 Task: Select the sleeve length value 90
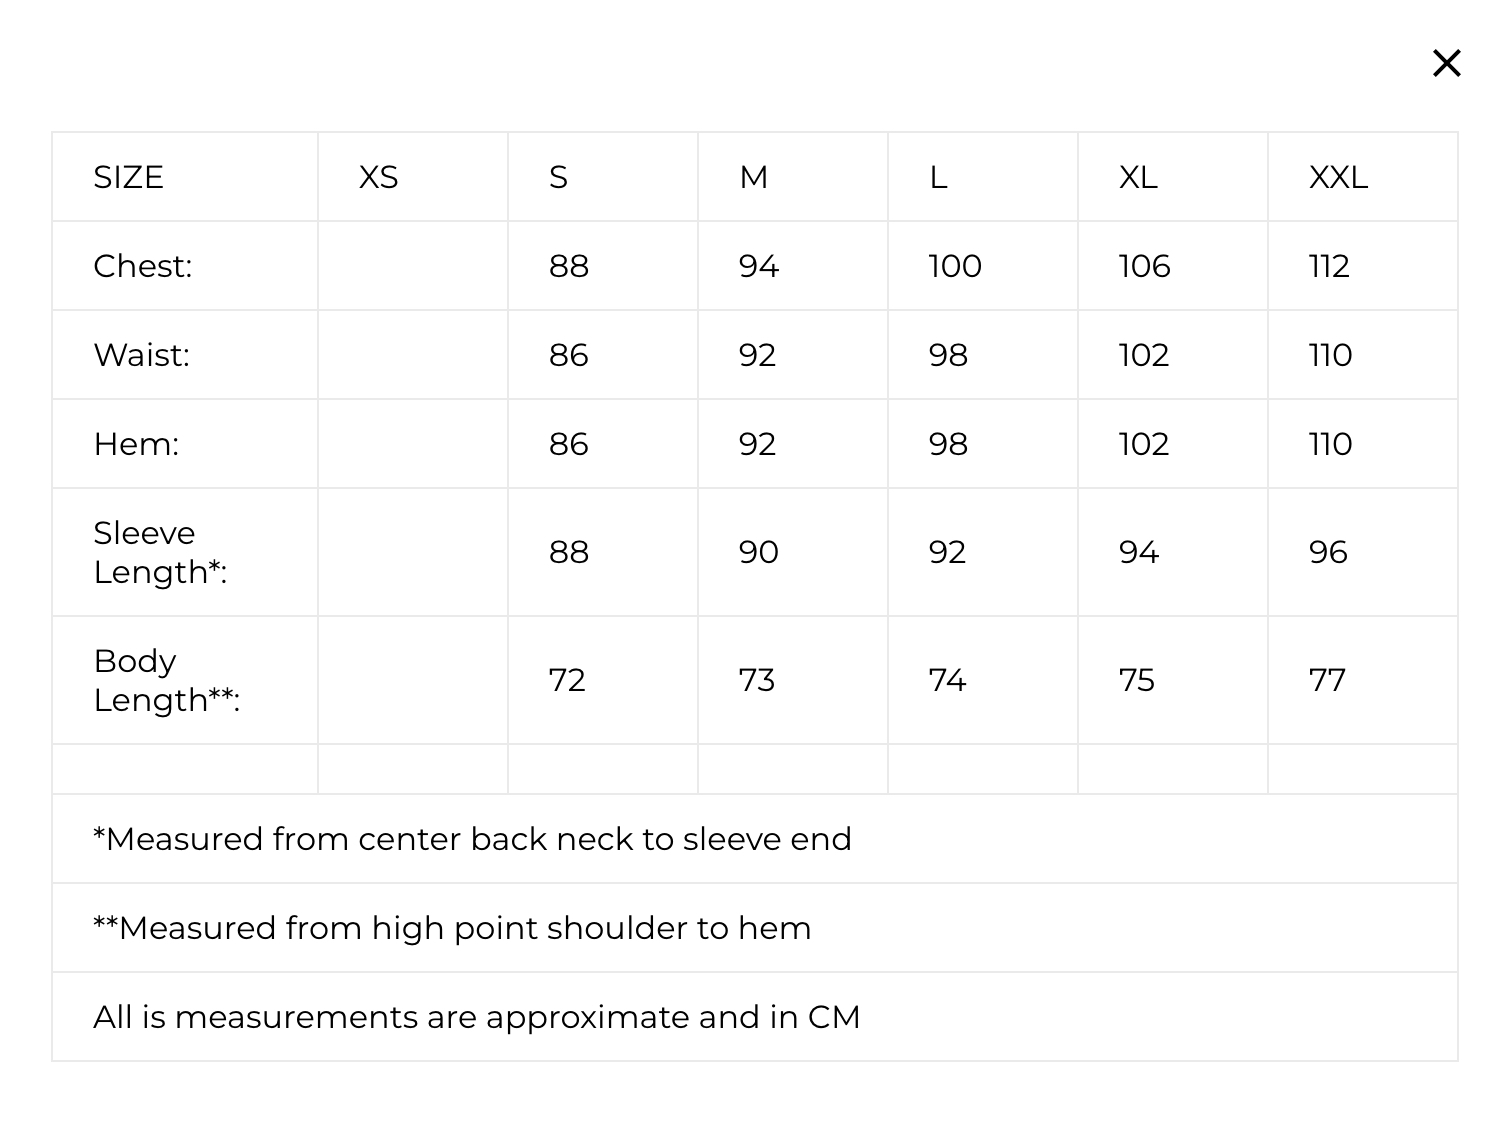point(758,552)
